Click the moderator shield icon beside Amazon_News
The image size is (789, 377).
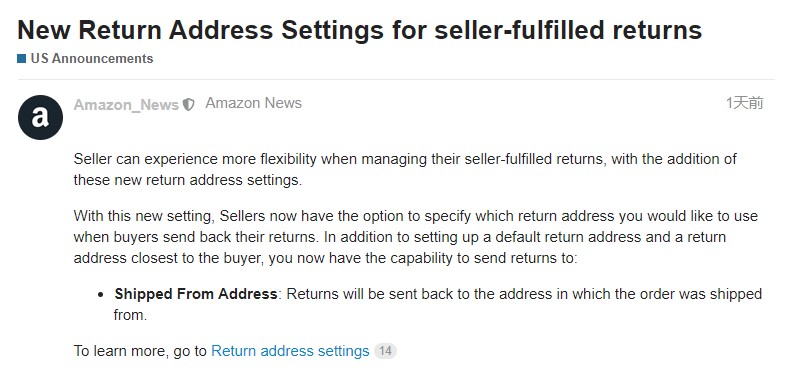point(189,104)
